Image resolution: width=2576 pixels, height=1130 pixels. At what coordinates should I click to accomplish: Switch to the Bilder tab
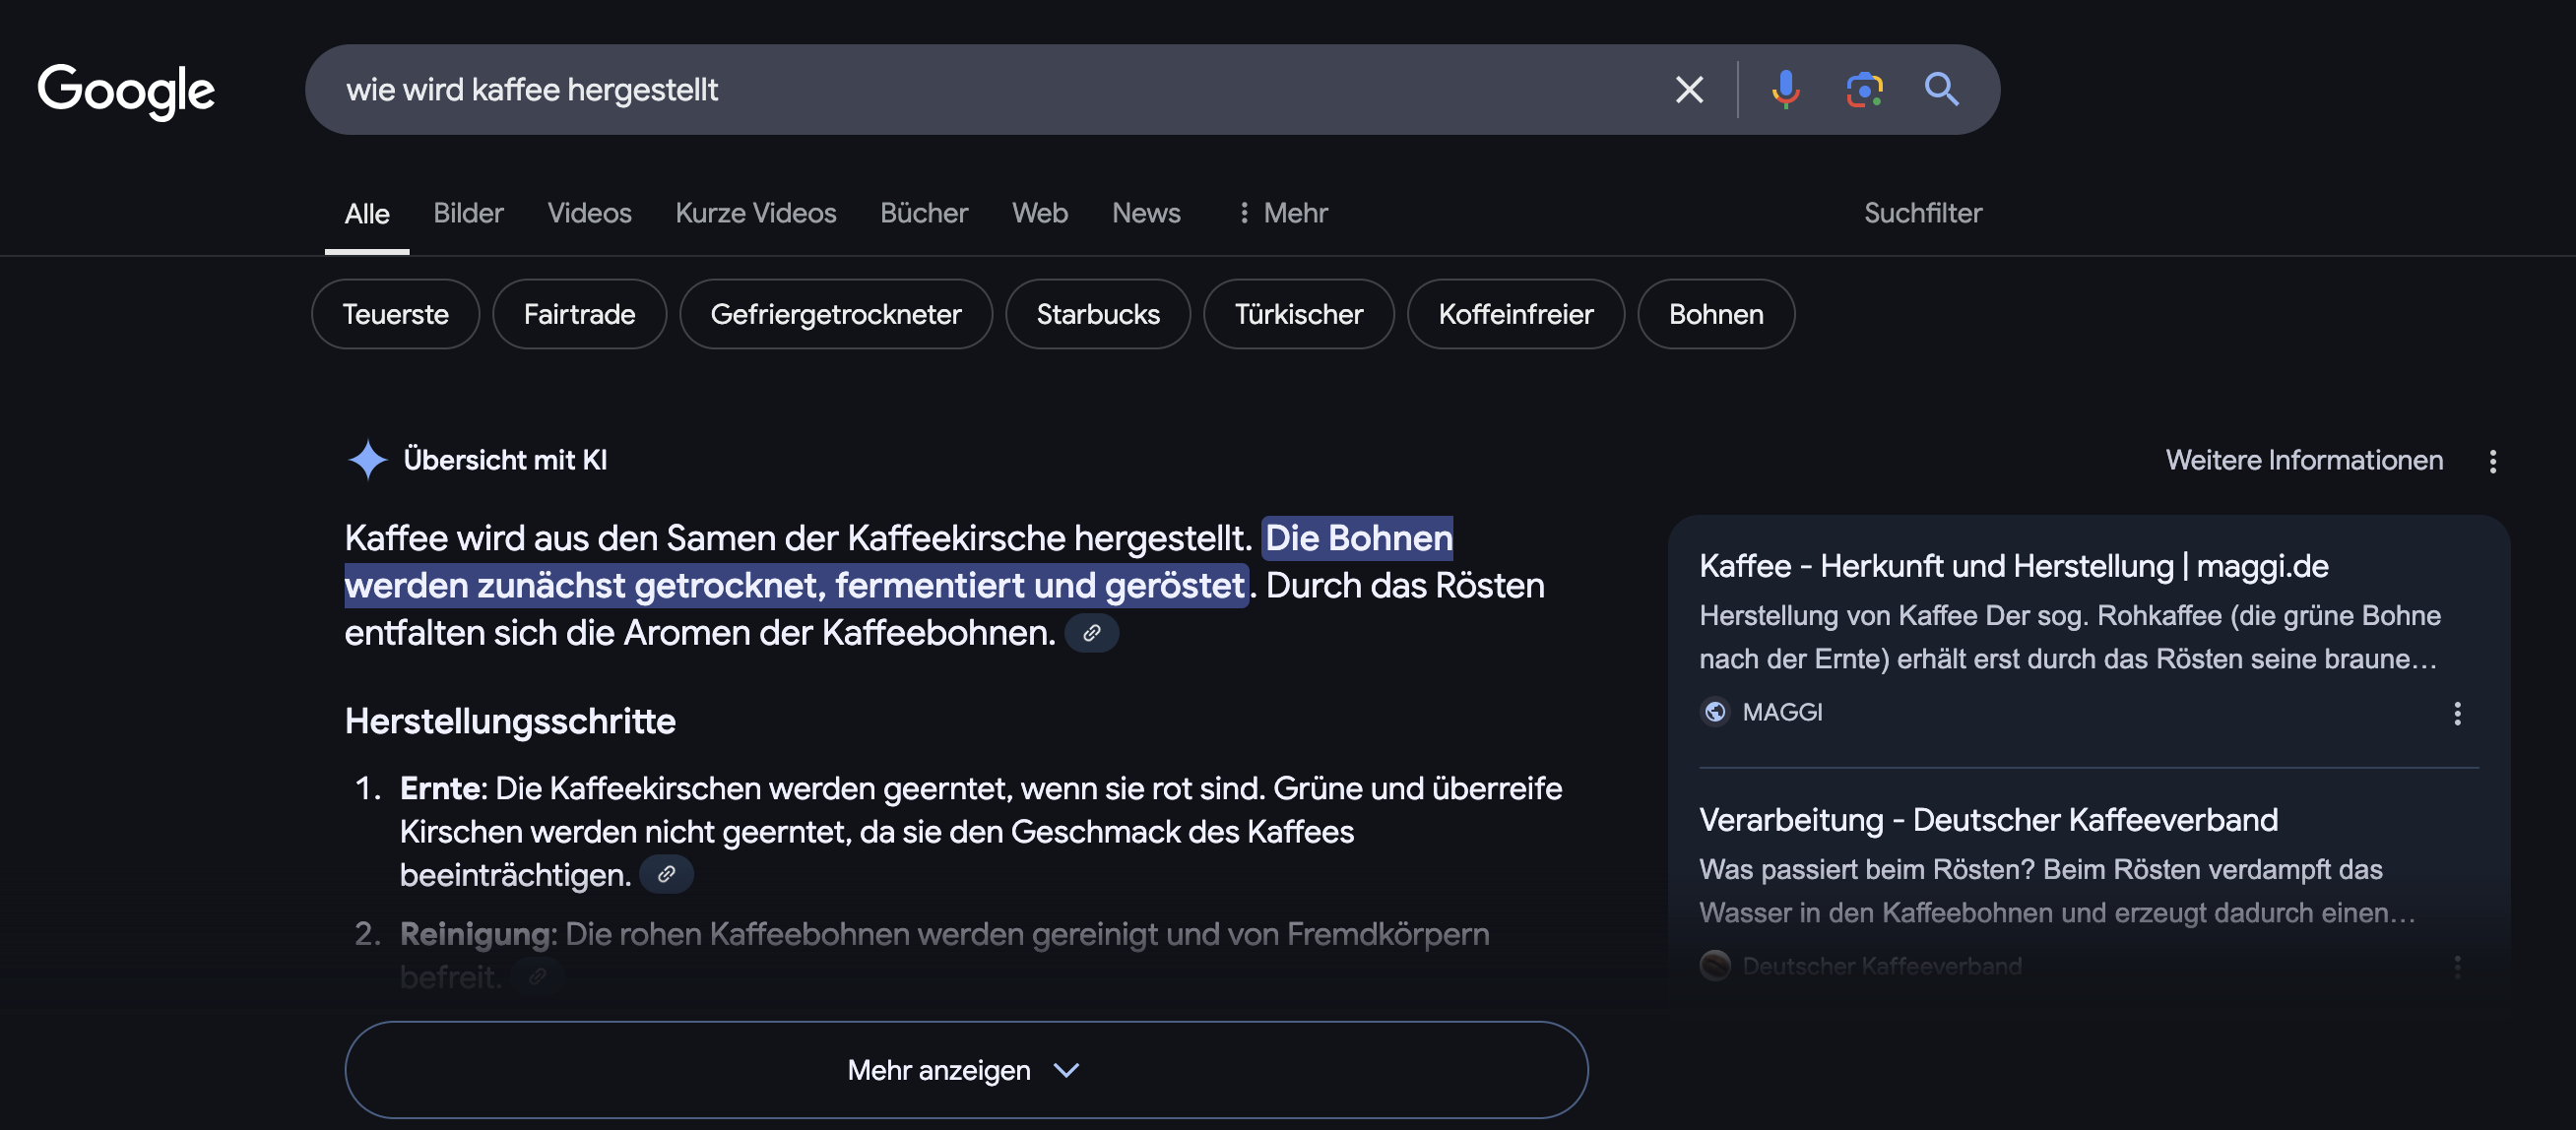pyautogui.click(x=468, y=213)
